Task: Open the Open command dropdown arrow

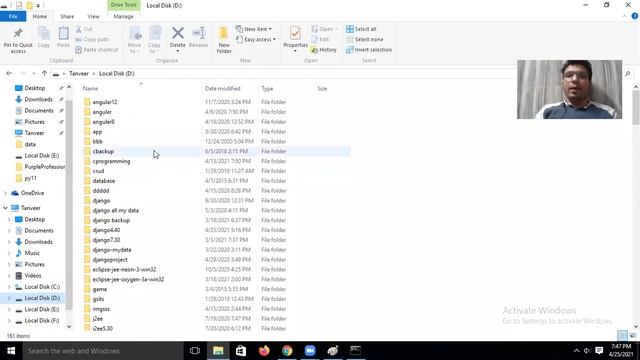Action: [x=337, y=29]
